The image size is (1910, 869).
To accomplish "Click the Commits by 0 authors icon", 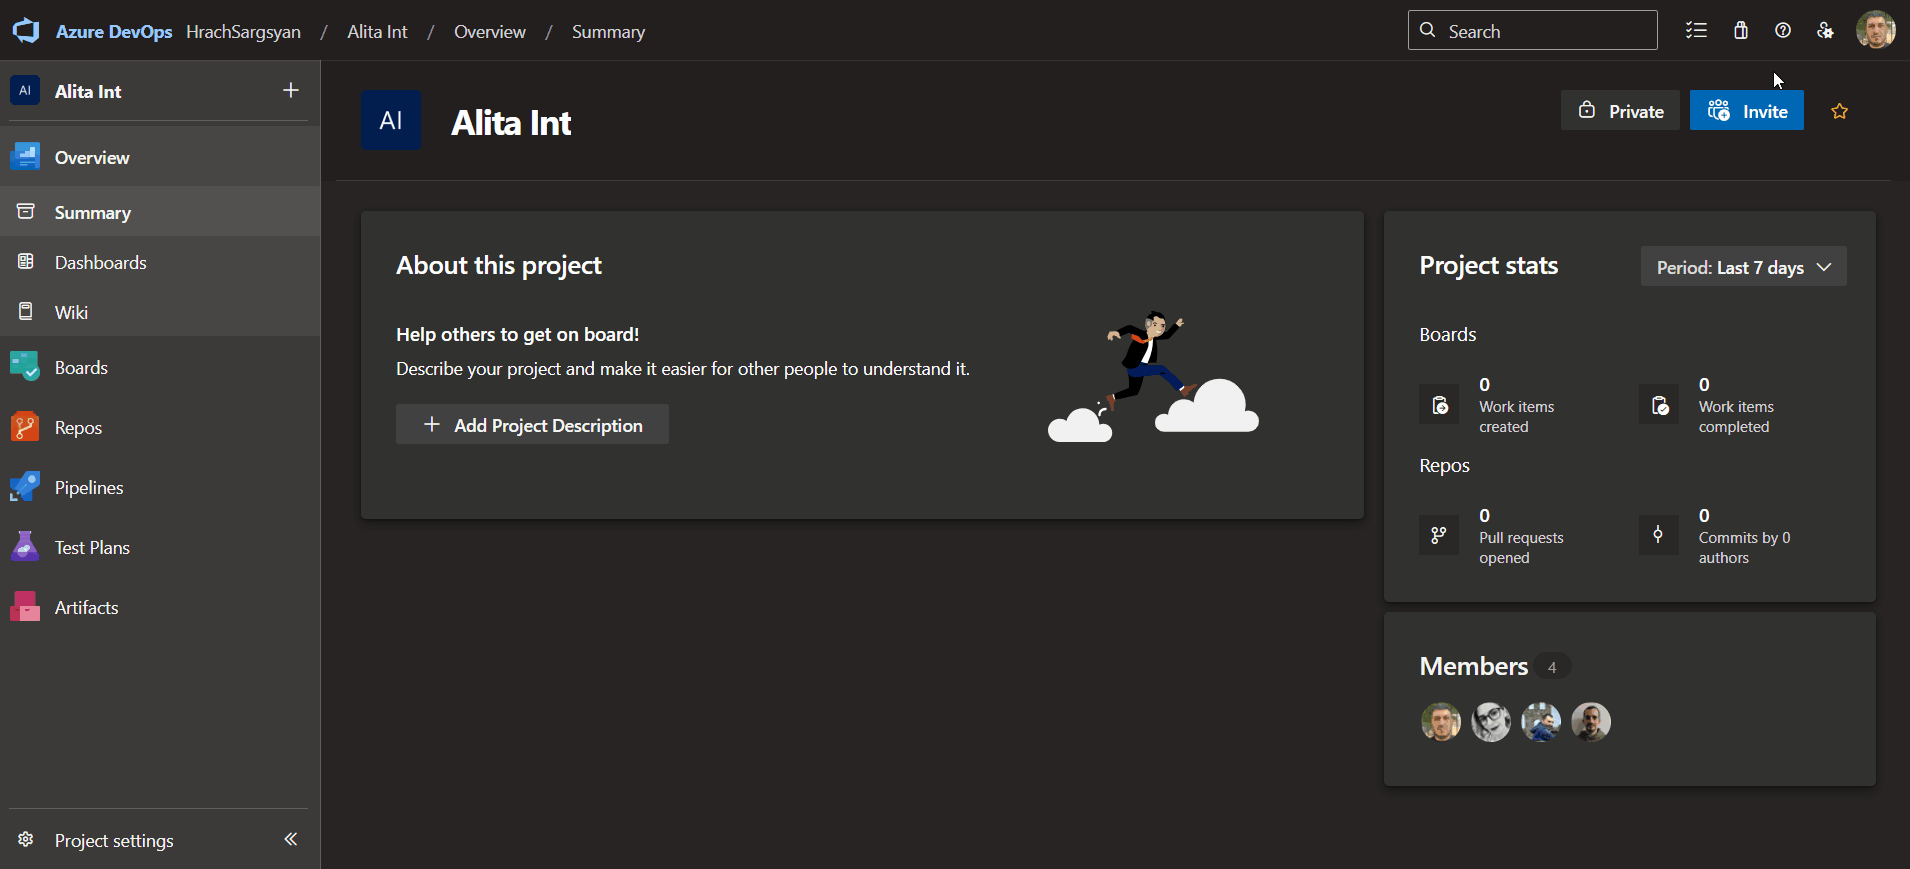I will coord(1659,535).
